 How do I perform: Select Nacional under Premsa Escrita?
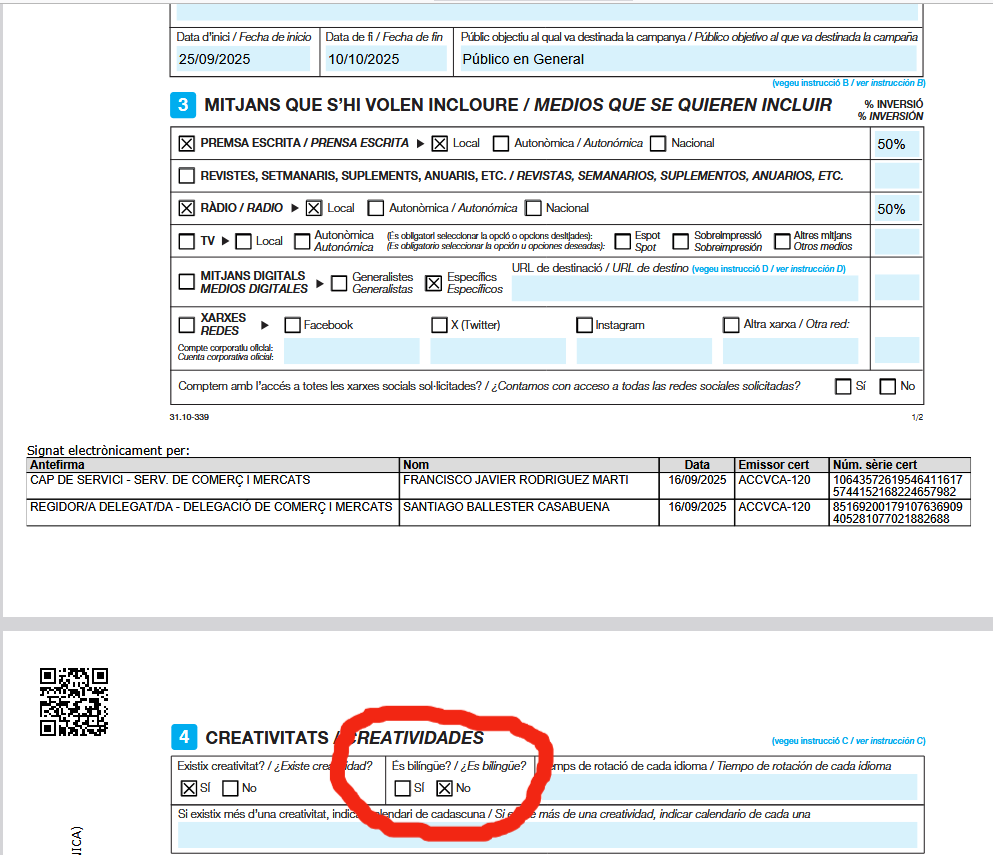coord(657,143)
